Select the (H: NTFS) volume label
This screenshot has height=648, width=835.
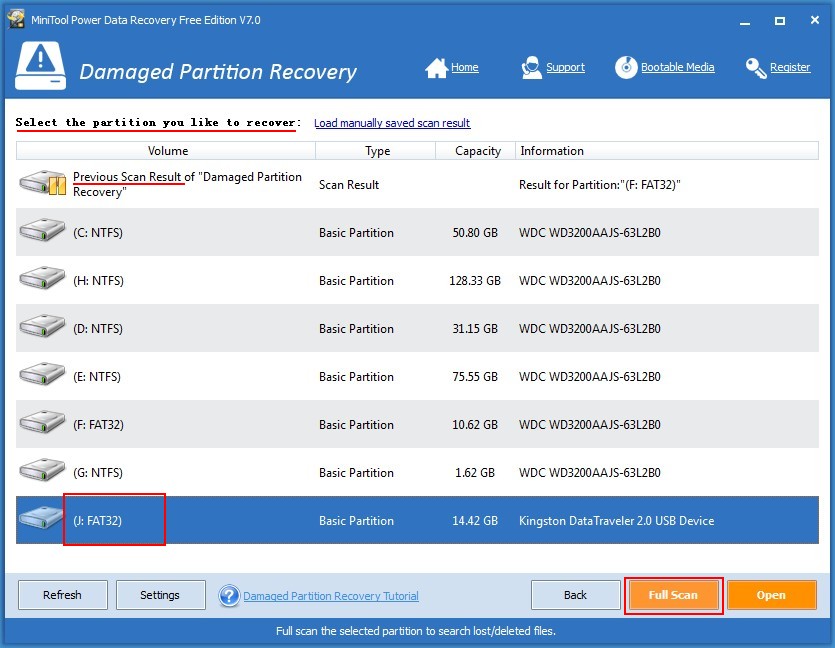pyautogui.click(x=99, y=281)
